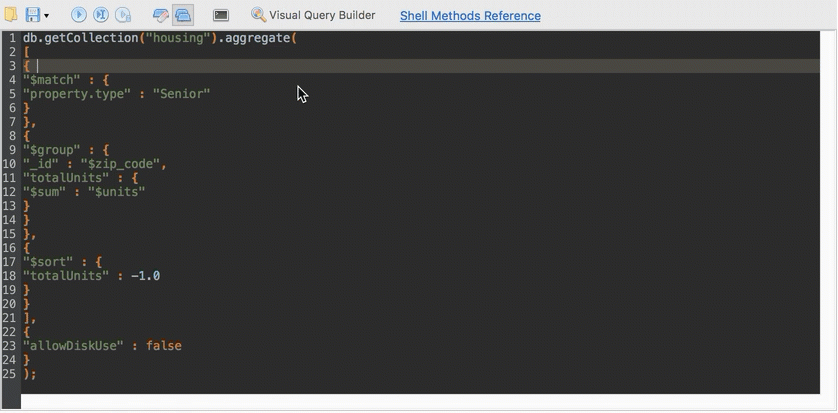
Task: Run the entire script with the play icon
Action: (x=79, y=15)
